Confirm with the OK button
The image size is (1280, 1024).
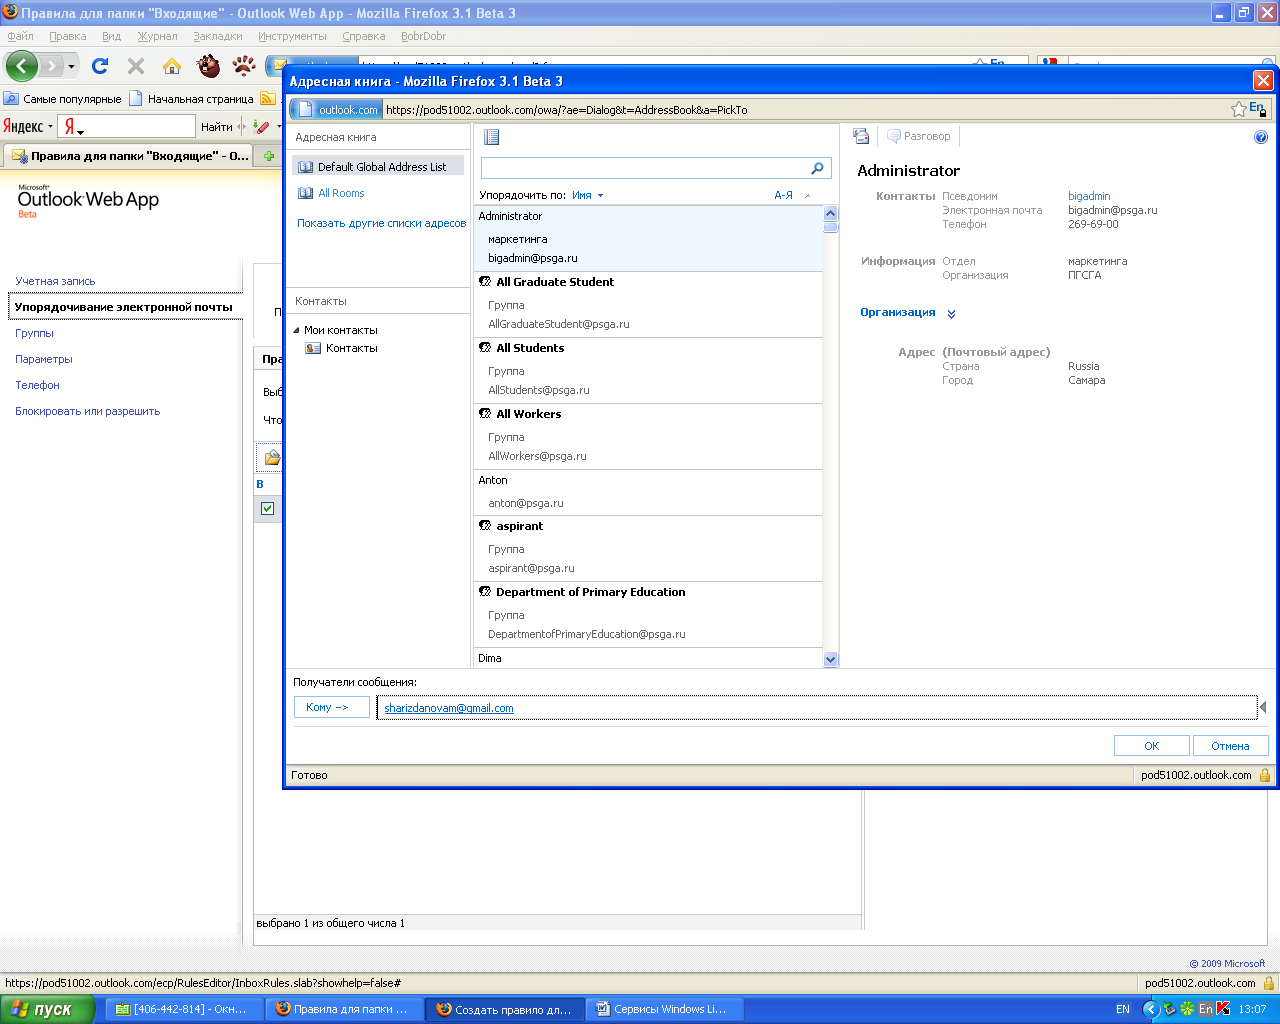point(1152,746)
